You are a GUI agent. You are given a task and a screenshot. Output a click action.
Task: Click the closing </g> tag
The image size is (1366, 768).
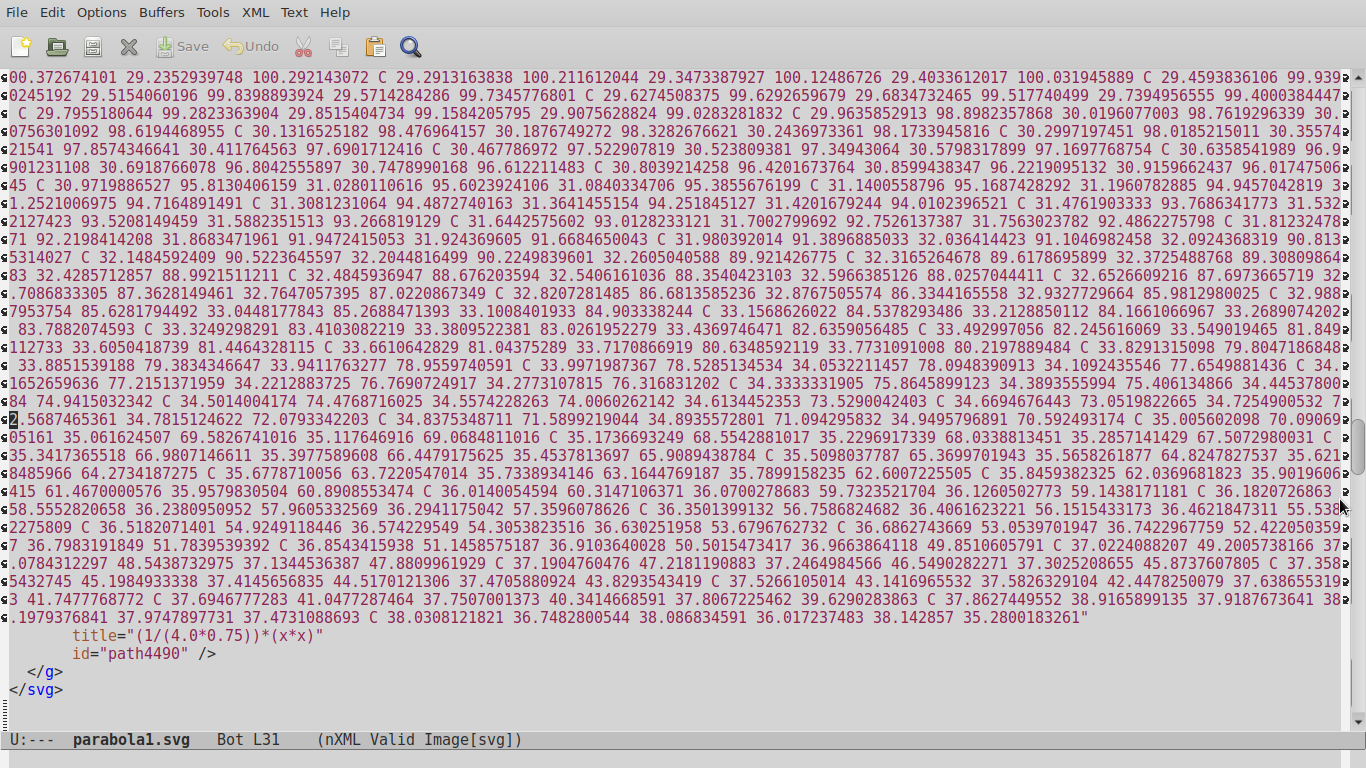coord(45,672)
